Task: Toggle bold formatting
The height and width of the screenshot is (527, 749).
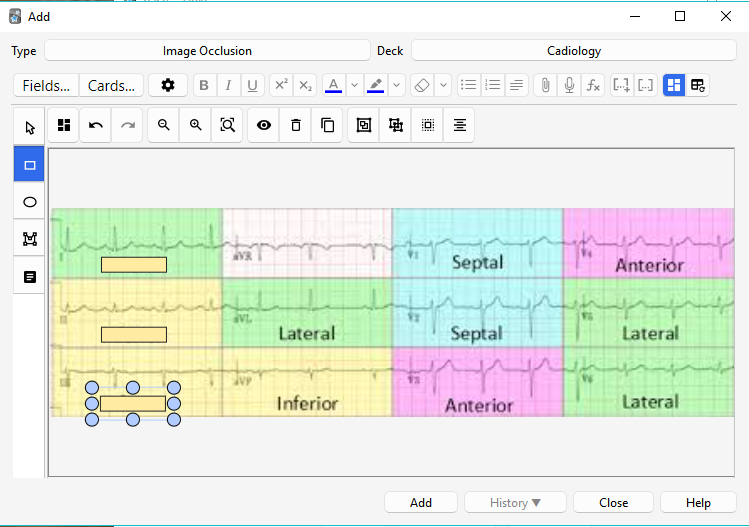Action: tap(205, 85)
